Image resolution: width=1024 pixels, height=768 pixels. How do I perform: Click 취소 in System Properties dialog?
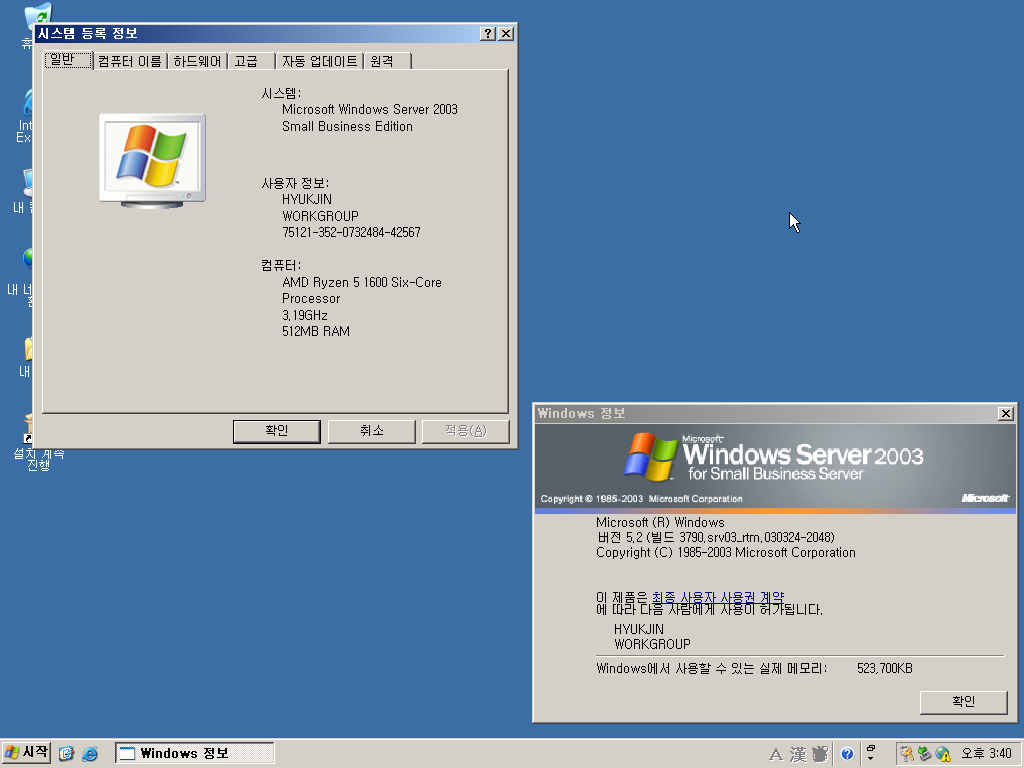click(371, 431)
